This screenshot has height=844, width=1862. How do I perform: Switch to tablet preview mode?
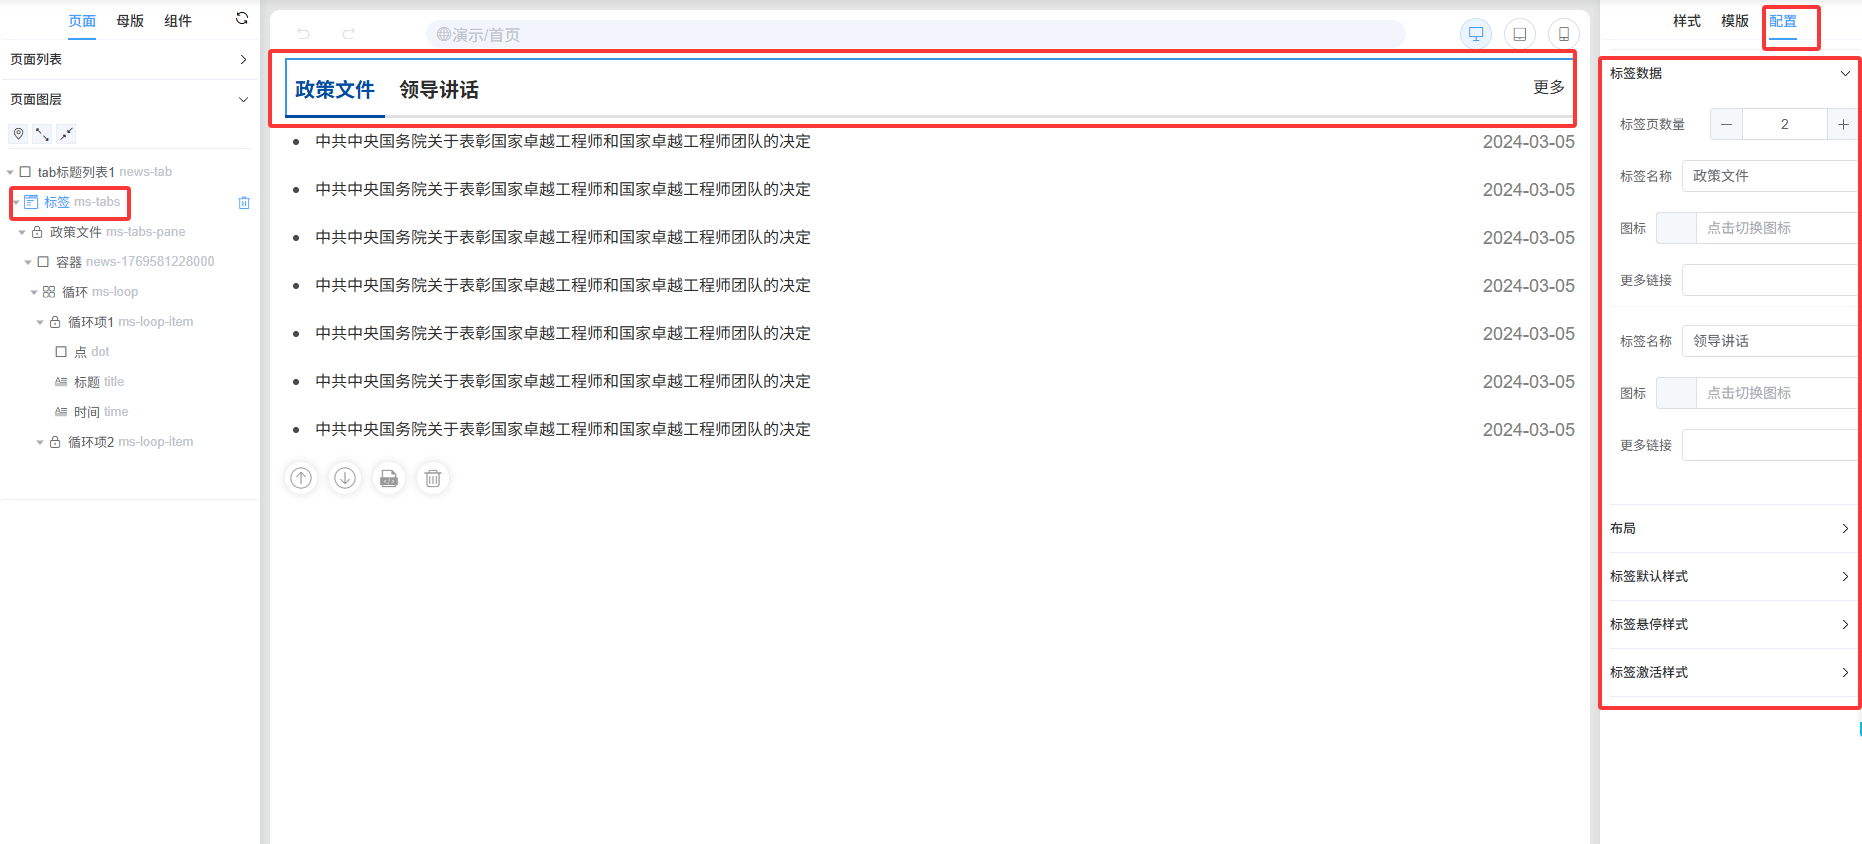(1519, 34)
